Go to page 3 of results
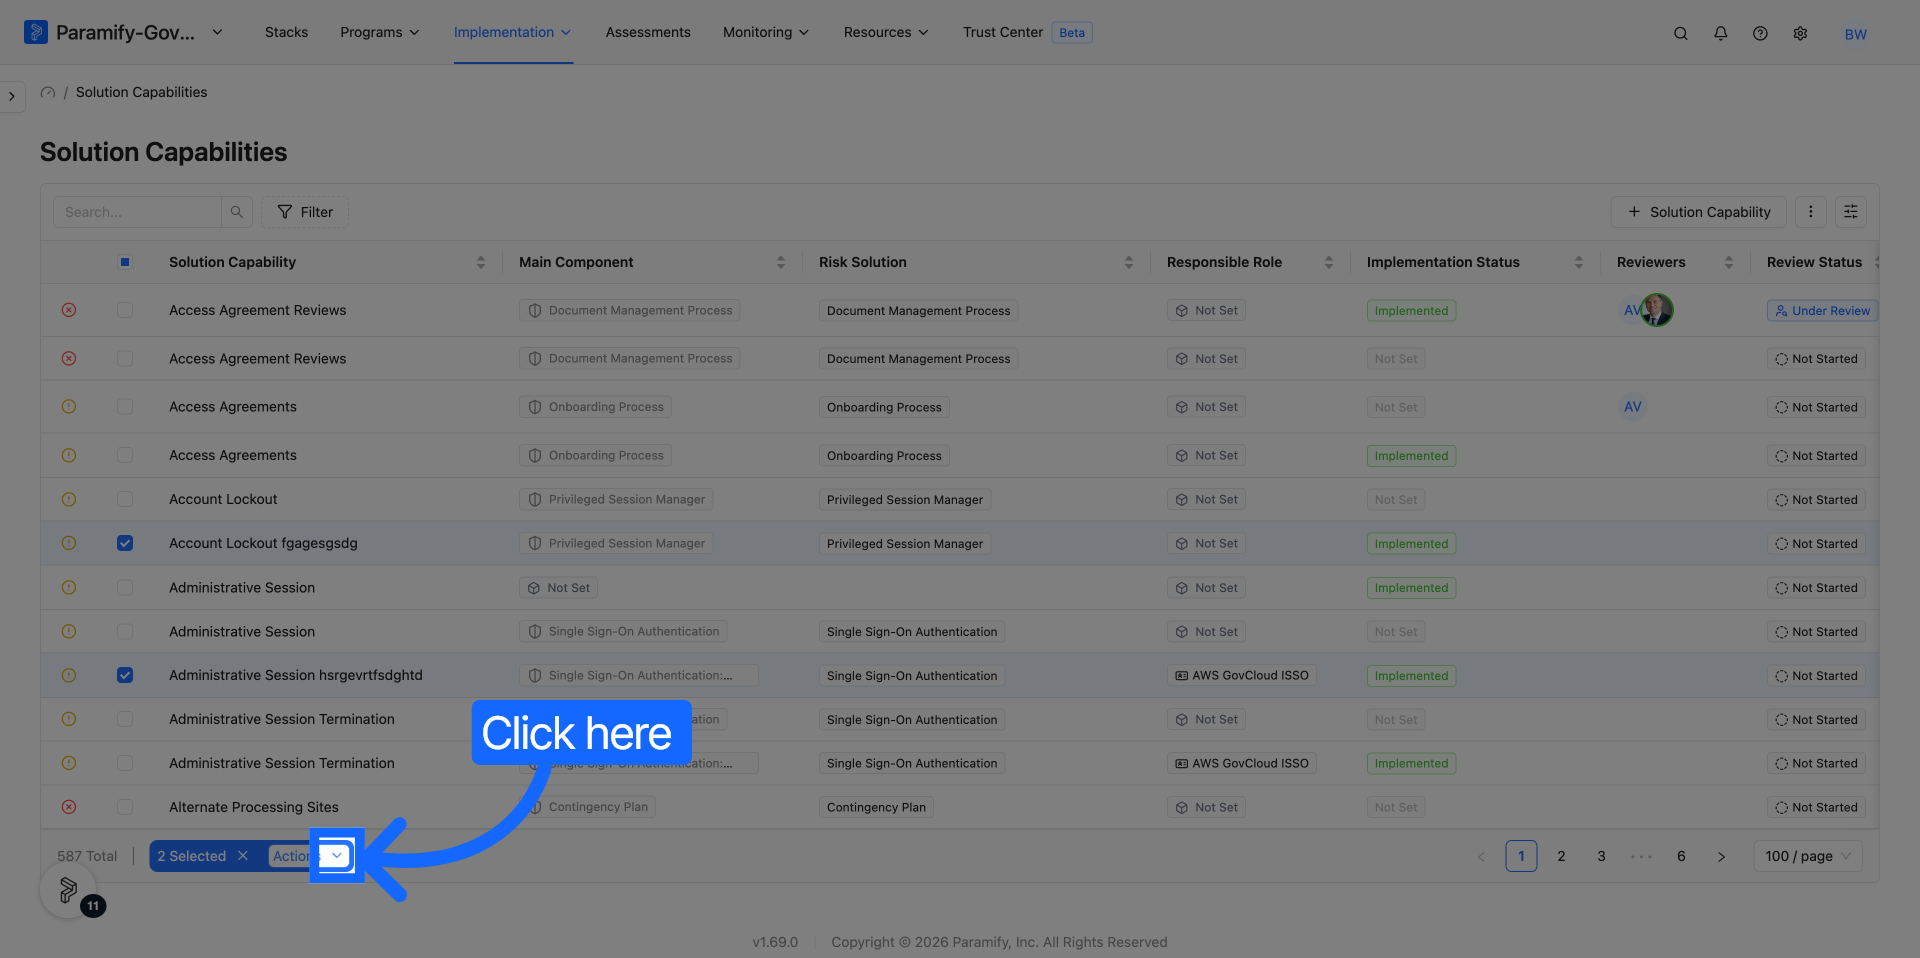 (1601, 856)
